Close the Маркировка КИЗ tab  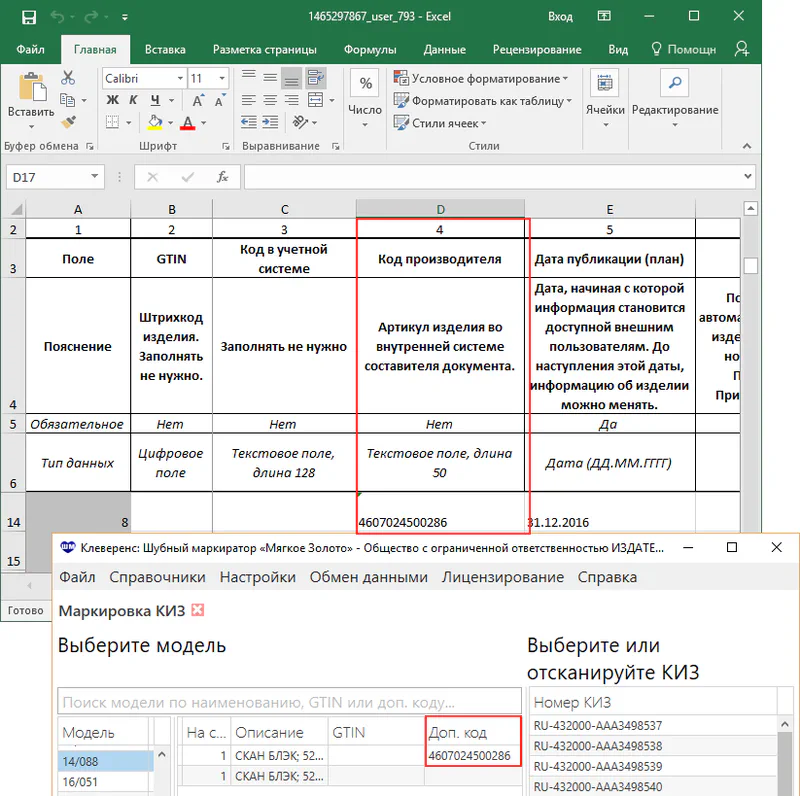[198, 609]
